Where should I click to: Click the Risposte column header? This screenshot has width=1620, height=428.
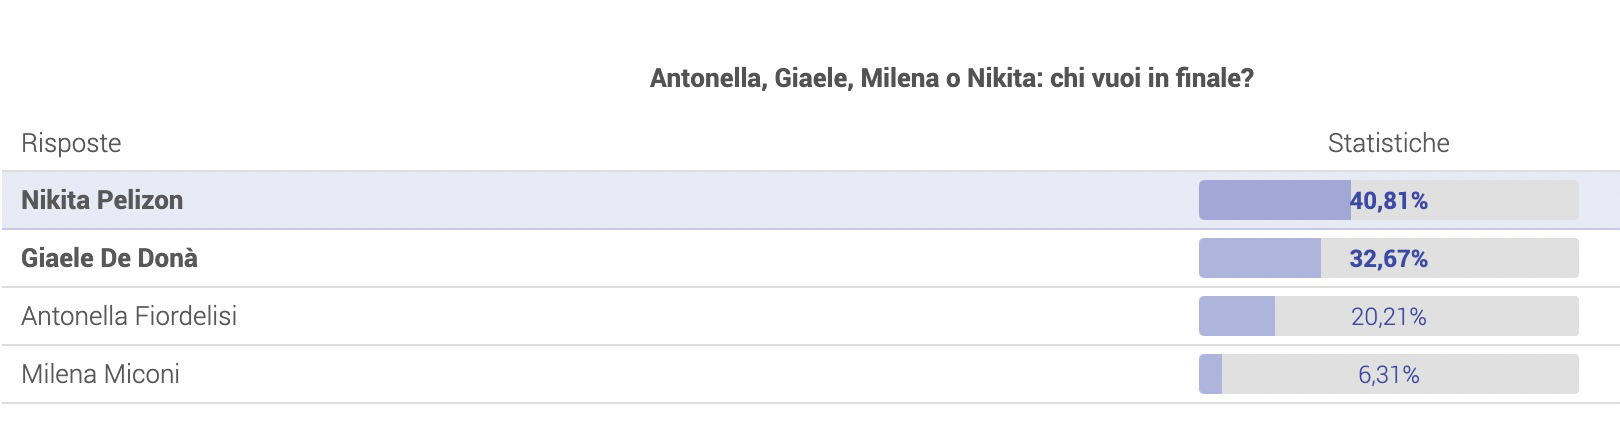pyautogui.click(x=71, y=143)
